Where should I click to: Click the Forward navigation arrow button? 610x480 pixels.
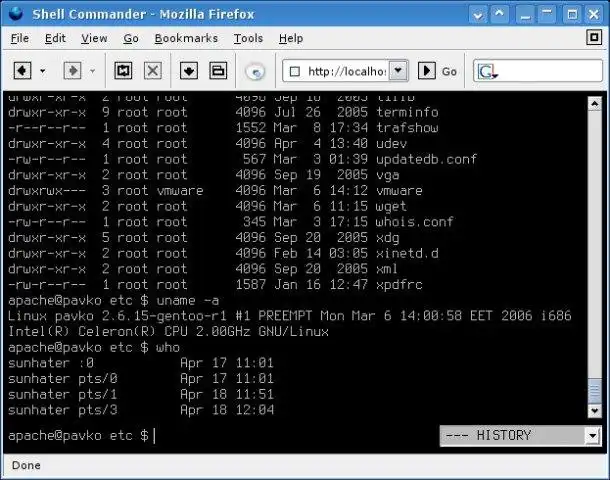pos(72,71)
